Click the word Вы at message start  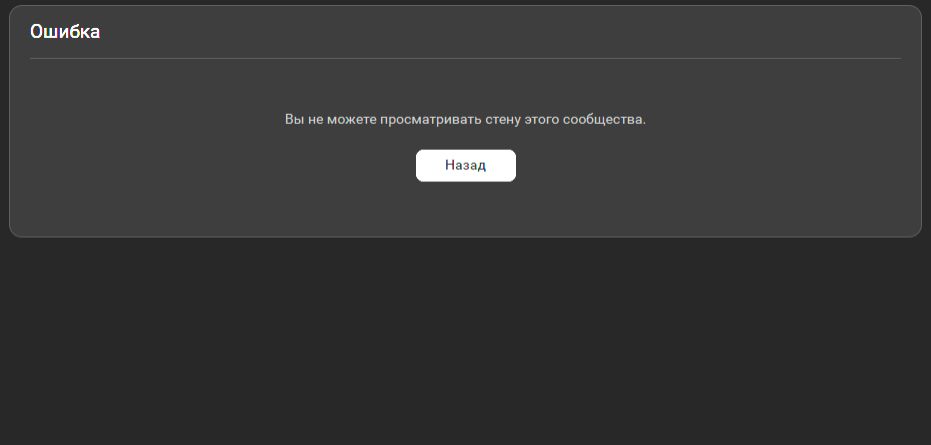(294, 119)
